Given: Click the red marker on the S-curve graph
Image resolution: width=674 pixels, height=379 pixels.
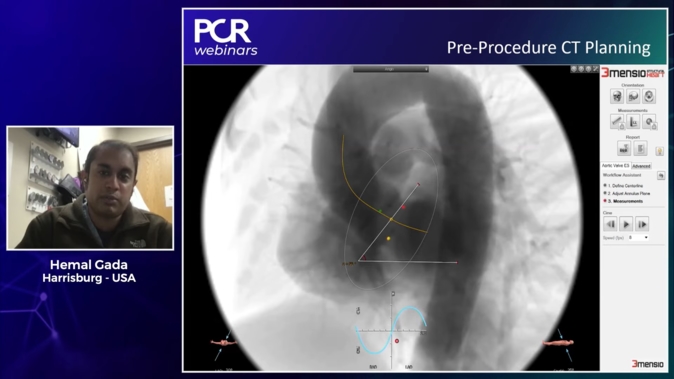Looking at the screenshot, I should [x=397, y=341].
